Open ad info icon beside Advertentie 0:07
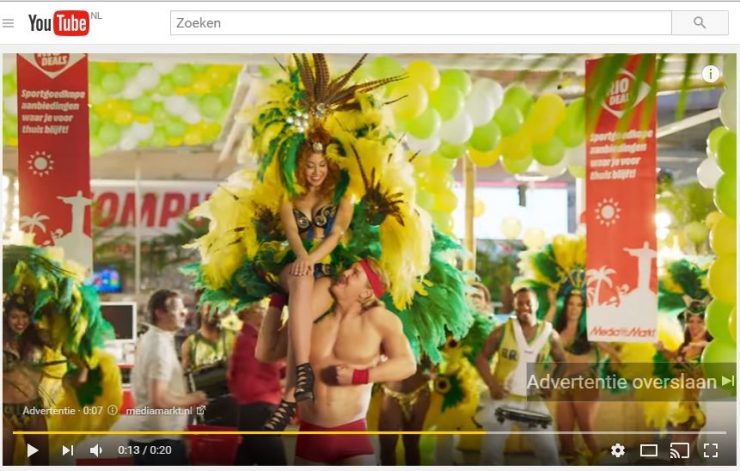 pyautogui.click(x=112, y=410)
